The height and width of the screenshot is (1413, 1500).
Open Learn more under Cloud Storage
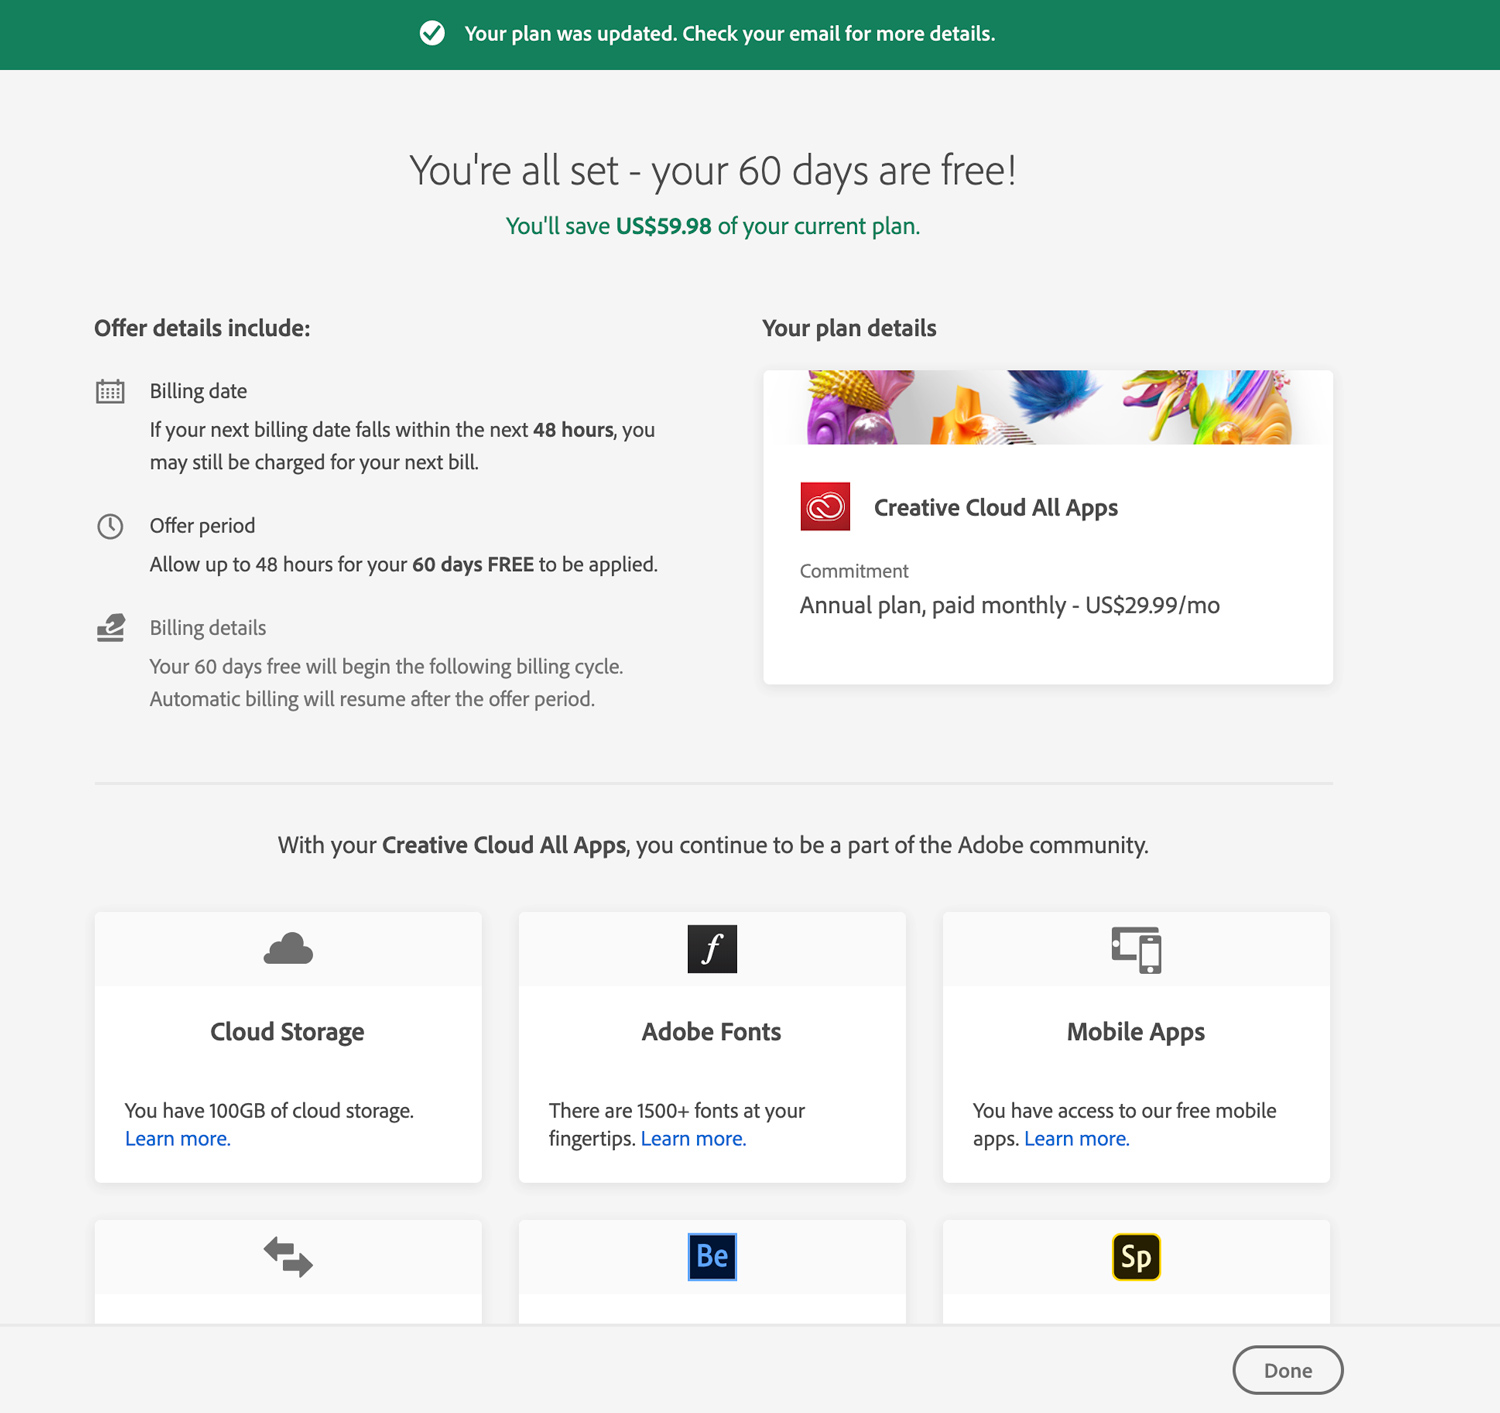[x=177, y=1138]
